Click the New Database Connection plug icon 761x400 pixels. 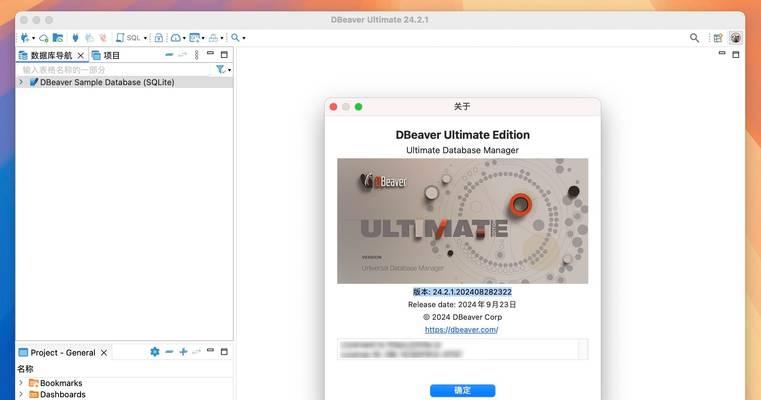tap(25, 37)
